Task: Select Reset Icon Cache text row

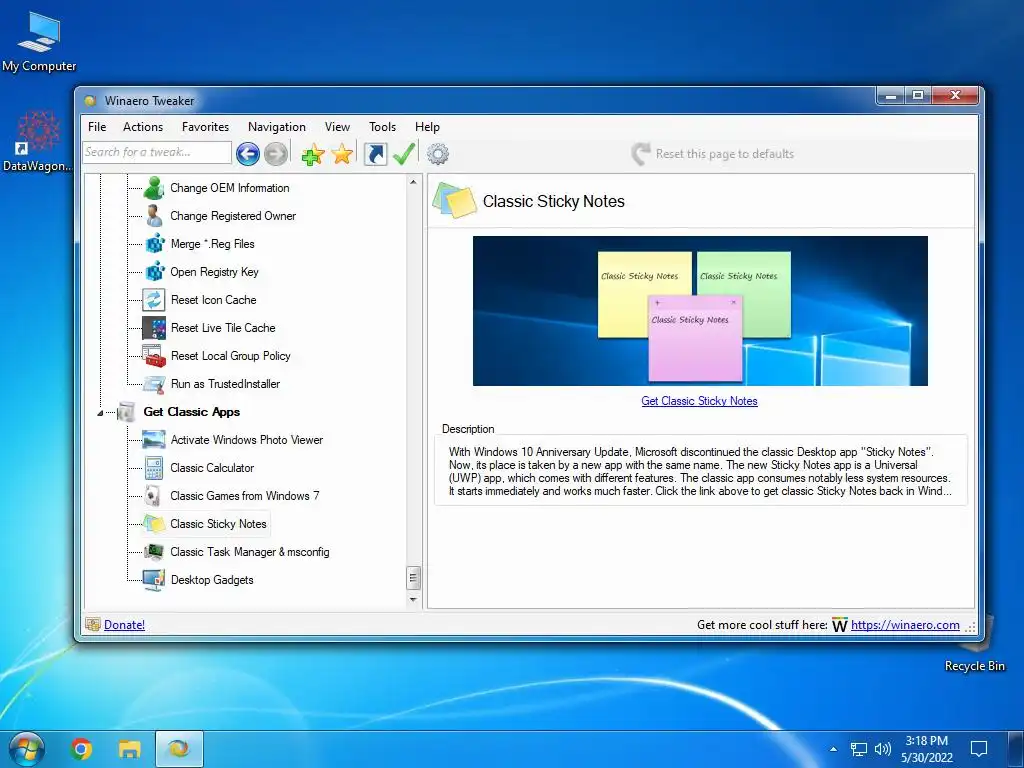Action: (x=214, y=300)
